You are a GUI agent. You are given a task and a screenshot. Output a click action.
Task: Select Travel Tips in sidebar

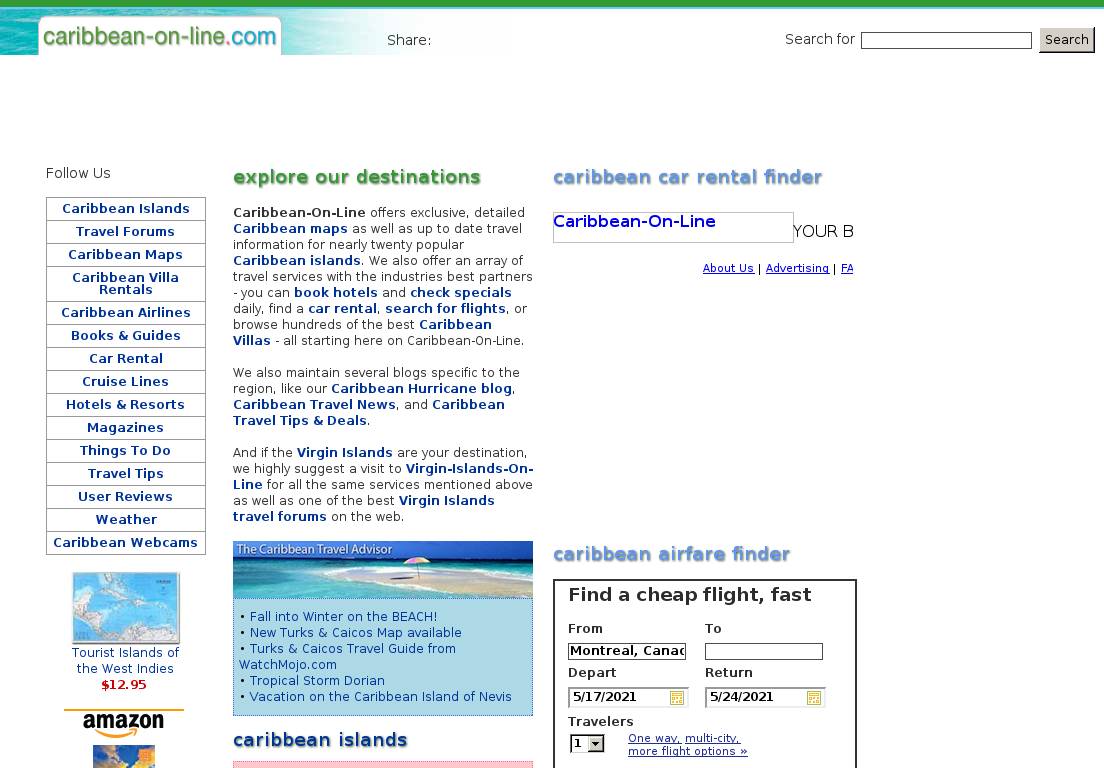click(x=126, y=474)
